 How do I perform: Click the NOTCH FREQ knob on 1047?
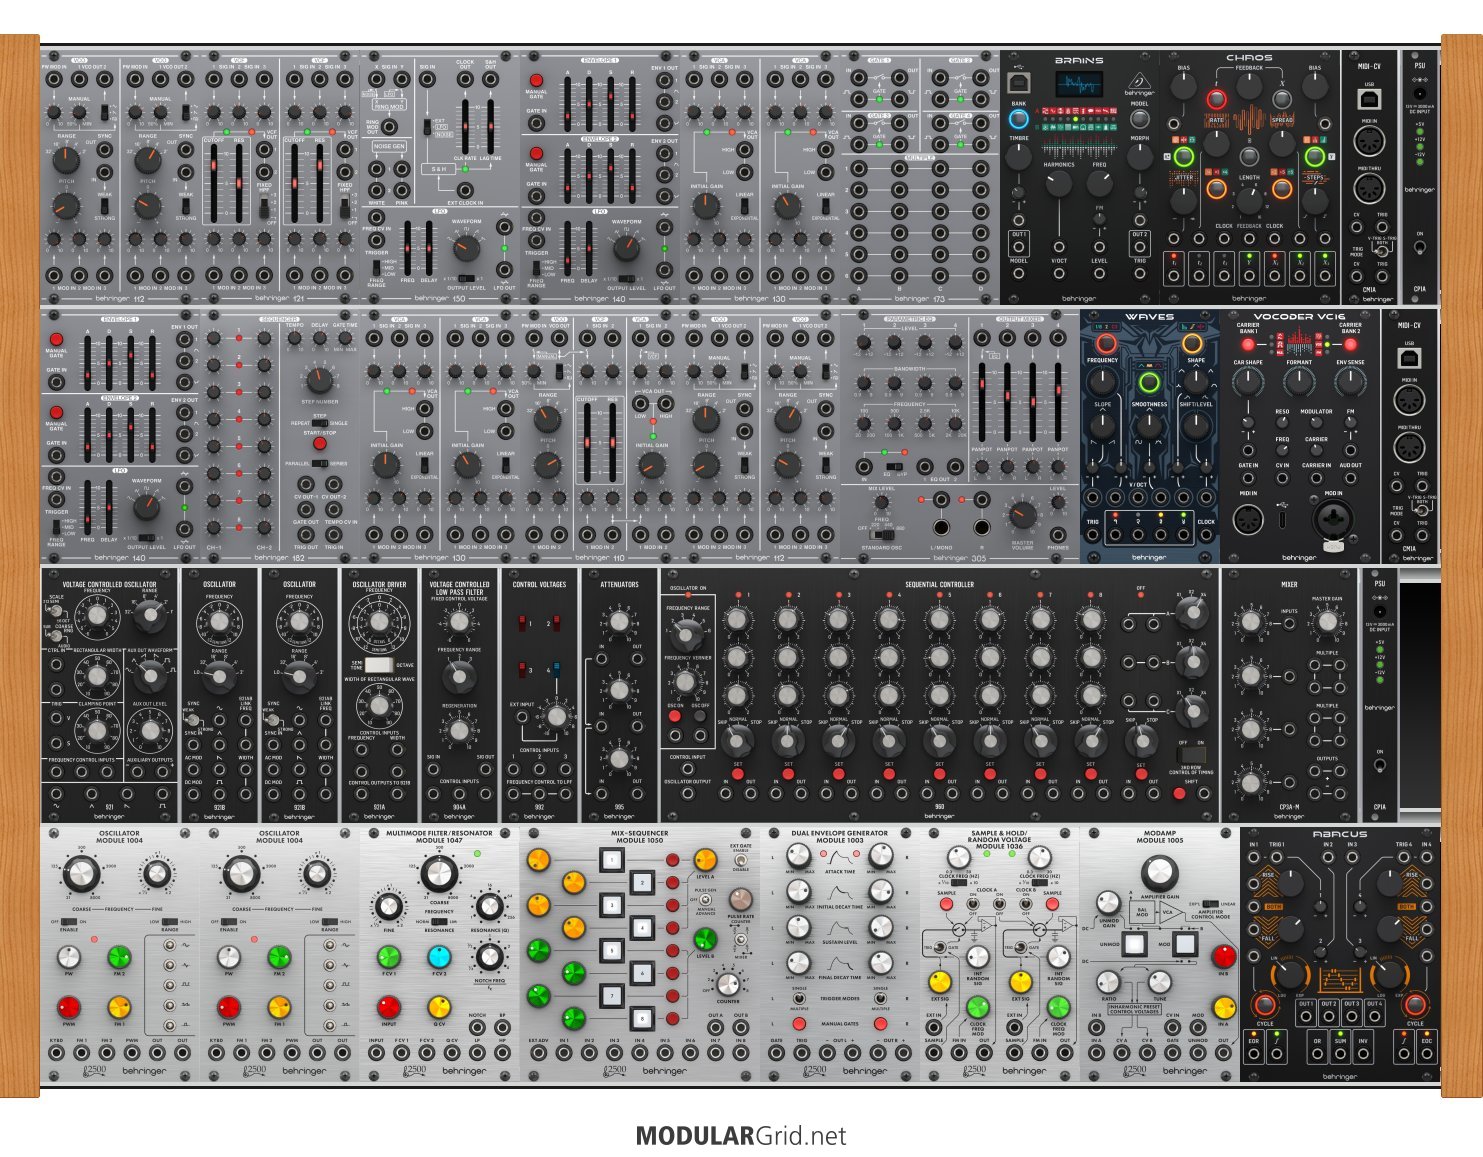[488, 957]
